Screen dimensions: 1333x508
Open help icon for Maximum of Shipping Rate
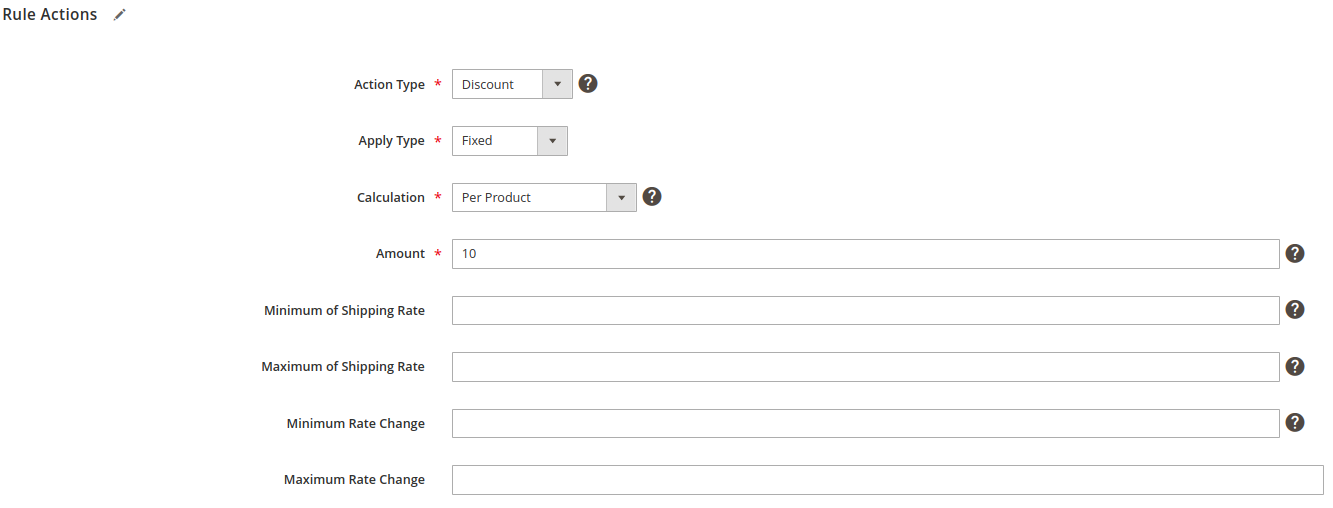1295,367
